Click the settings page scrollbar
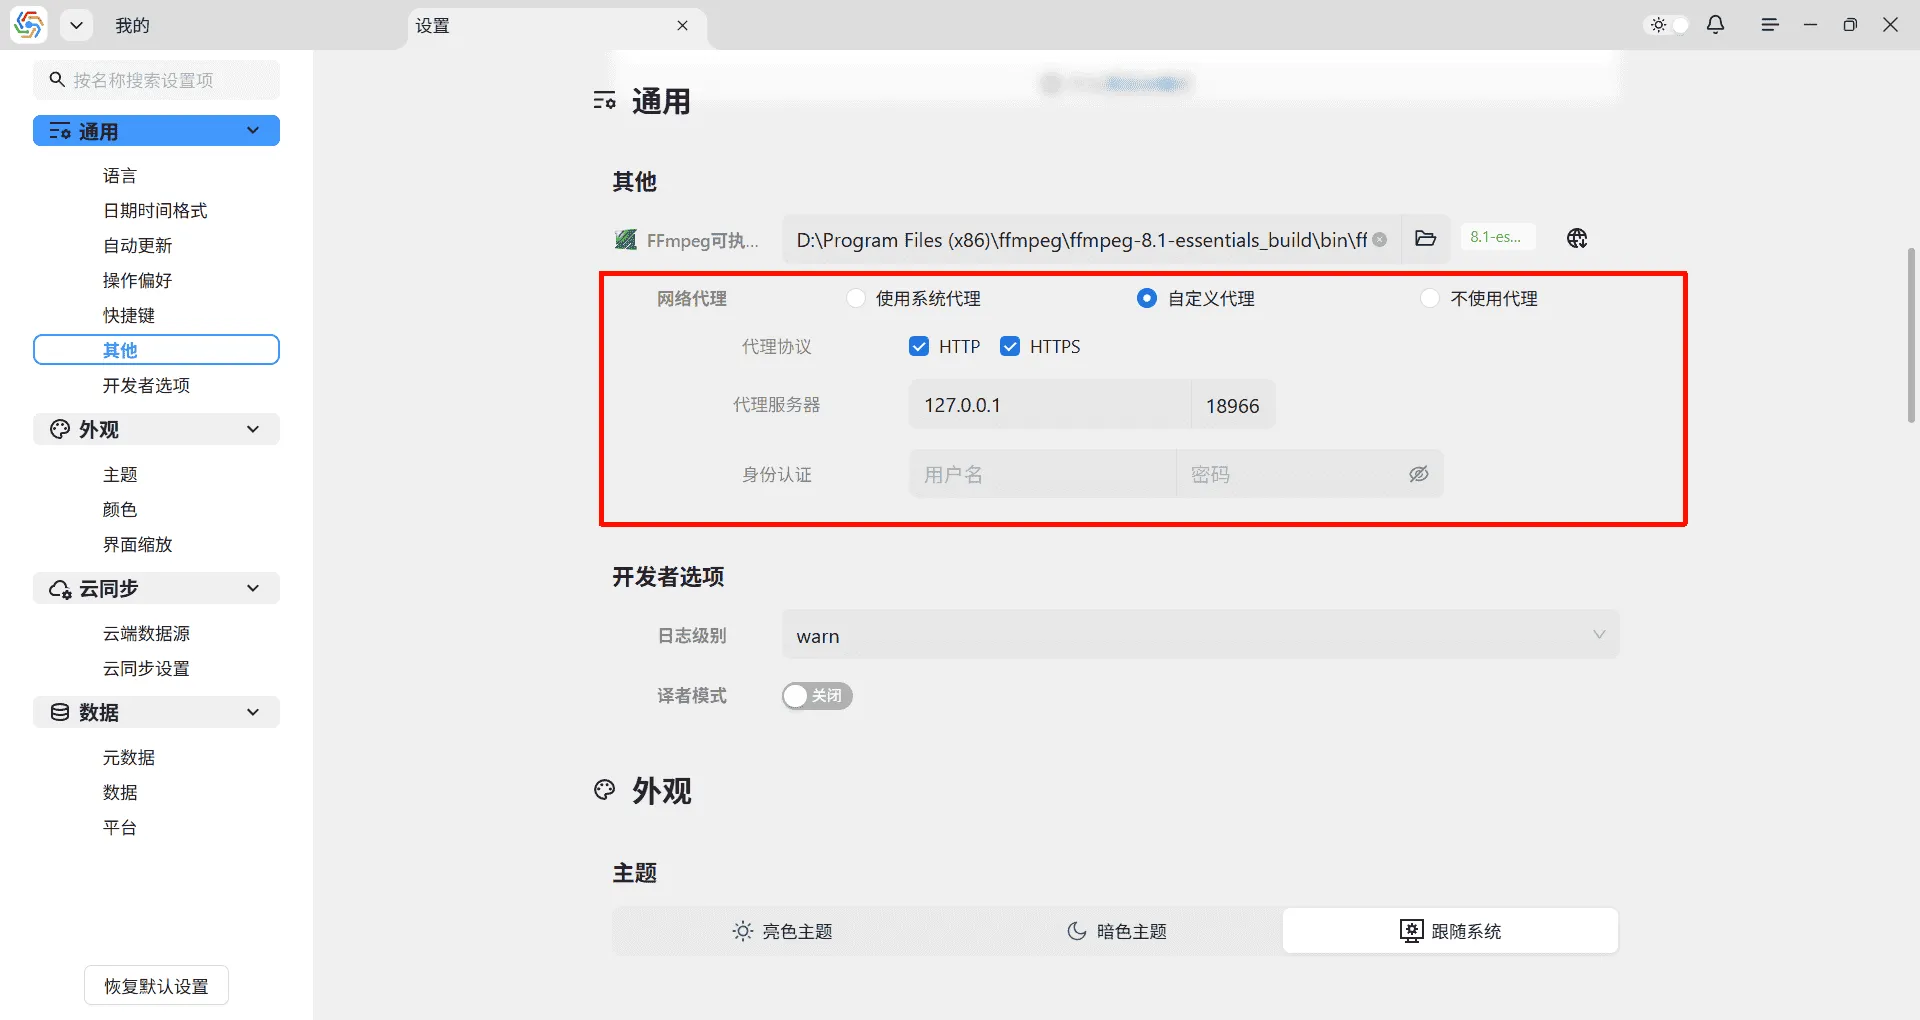Viewport: 1920px width, 1020px height. pyautogui.click(x=1911, y=335)
